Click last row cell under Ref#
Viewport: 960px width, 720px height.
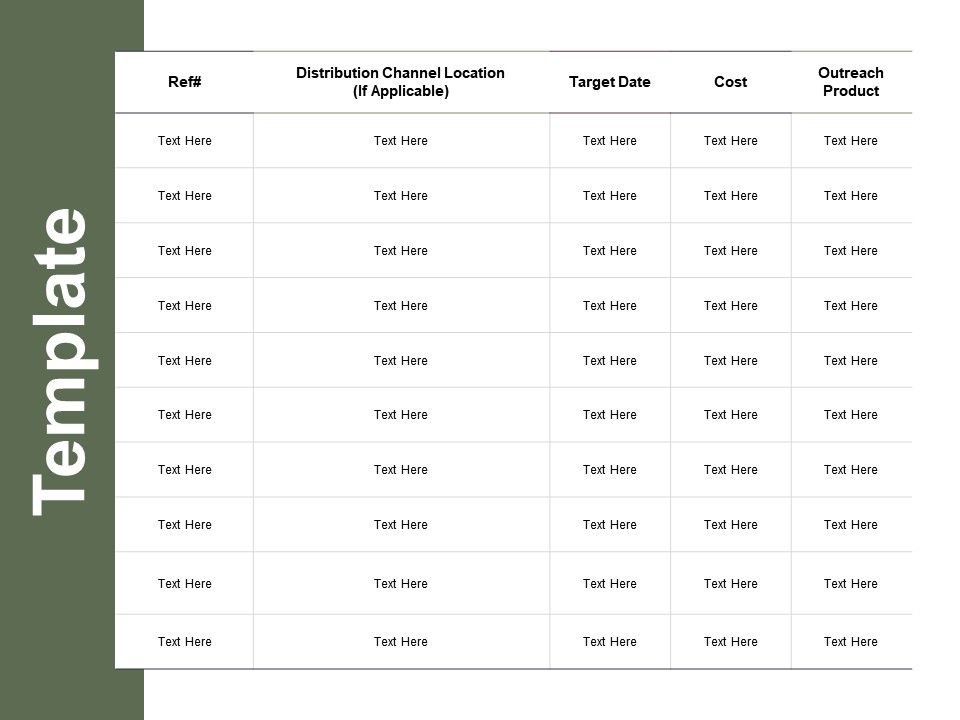click(185, 642)
